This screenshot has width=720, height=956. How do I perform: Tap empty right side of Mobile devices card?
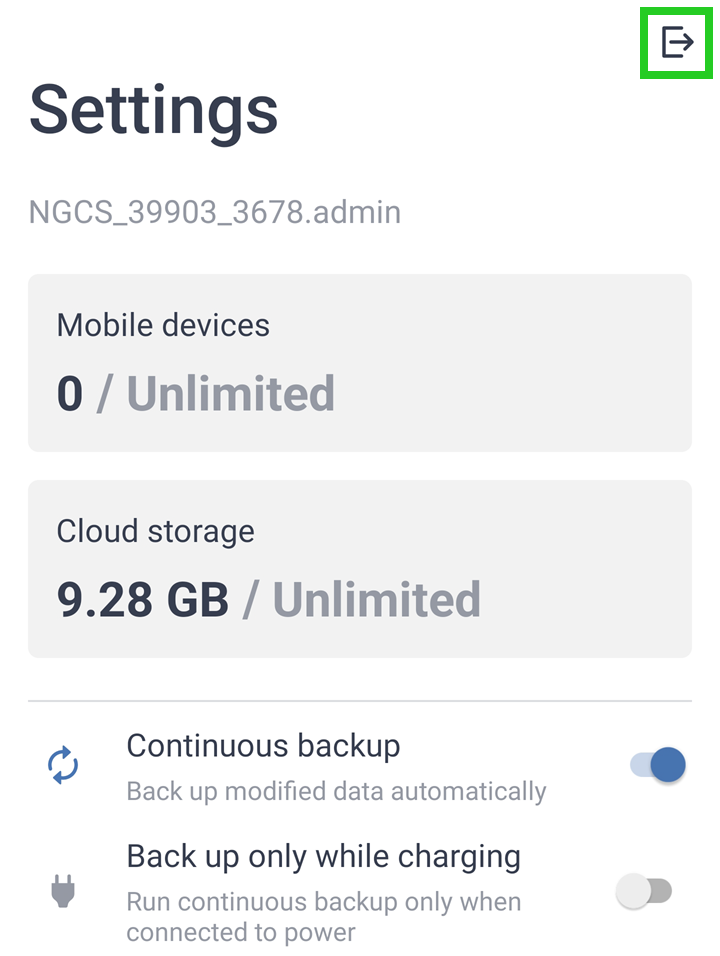point(560,362)
